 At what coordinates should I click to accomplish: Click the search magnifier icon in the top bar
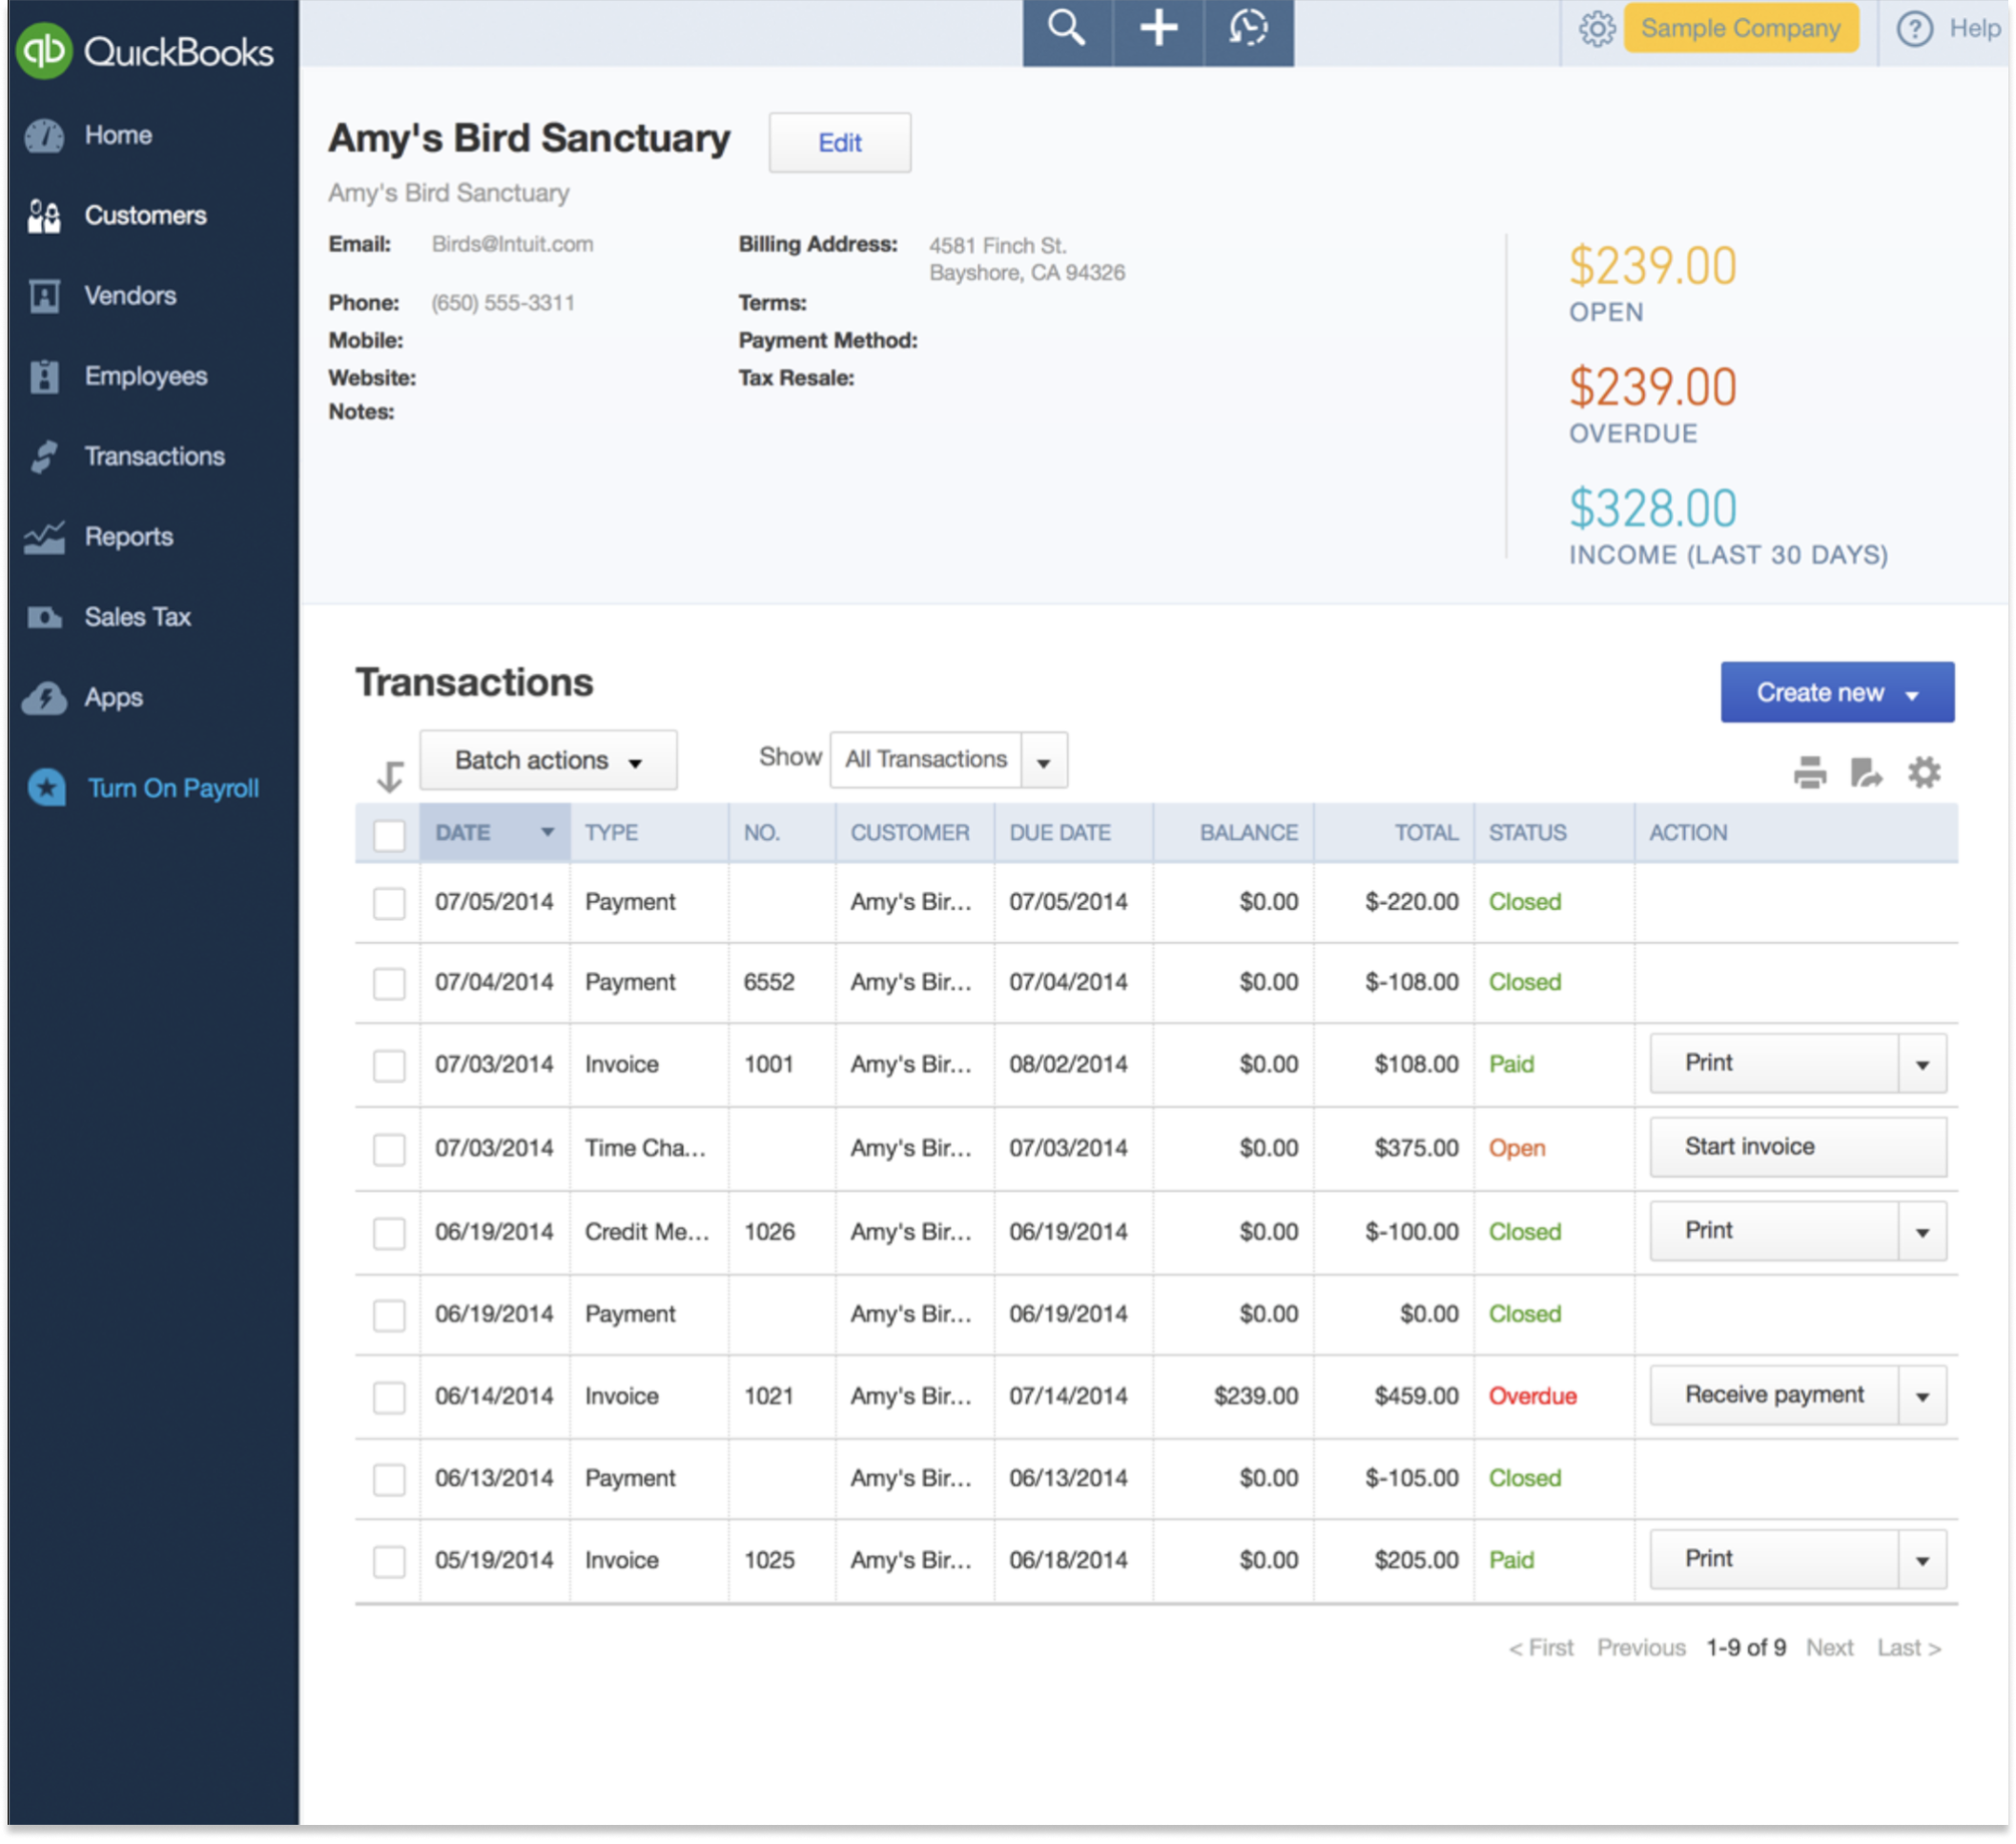coord(1066,30)
